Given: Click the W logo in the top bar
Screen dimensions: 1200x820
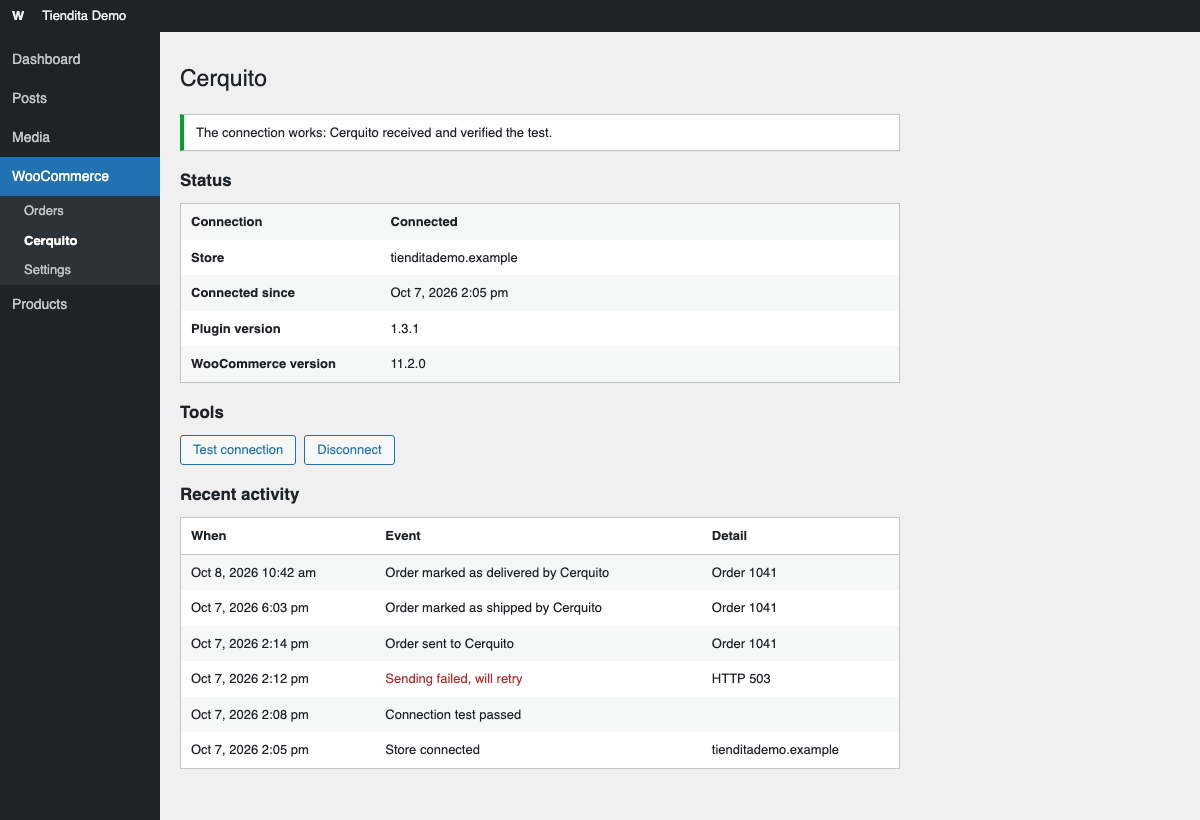Looking at the screenshot, I should (18, 16).
